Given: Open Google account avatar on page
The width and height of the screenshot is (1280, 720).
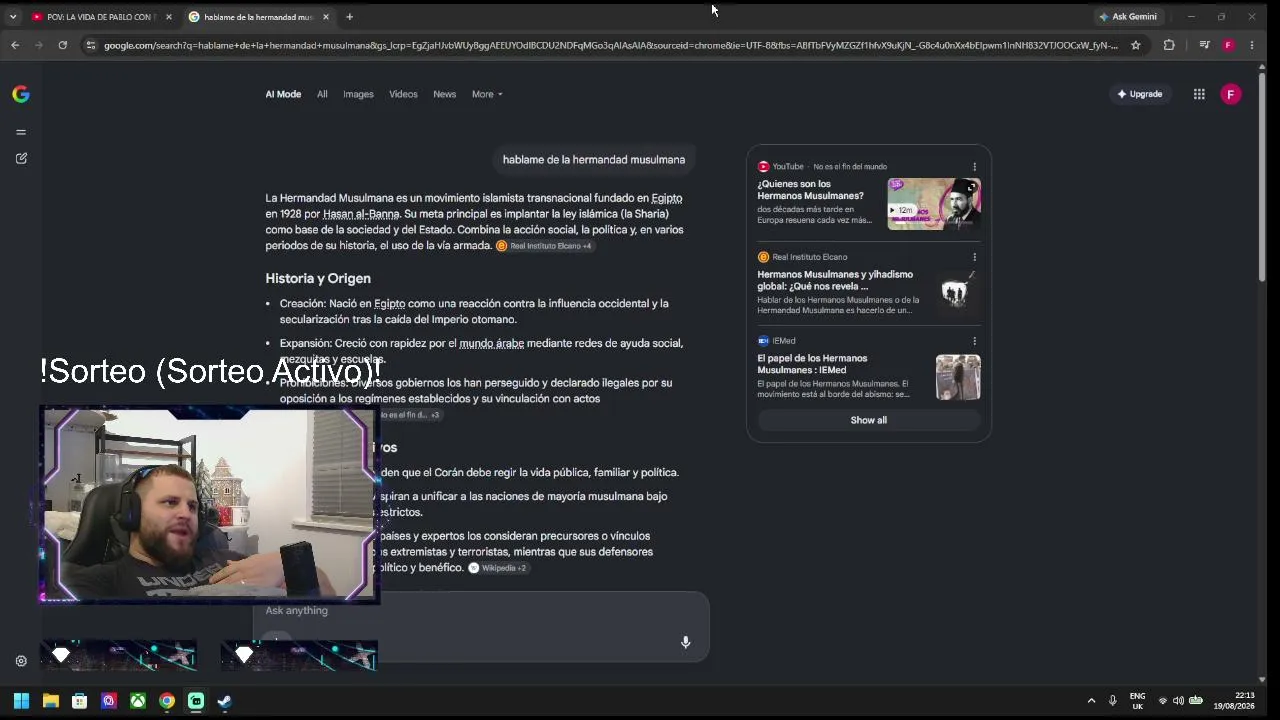Looking at the screenshot, I should pyautogui.click(x=1231, y=94).
